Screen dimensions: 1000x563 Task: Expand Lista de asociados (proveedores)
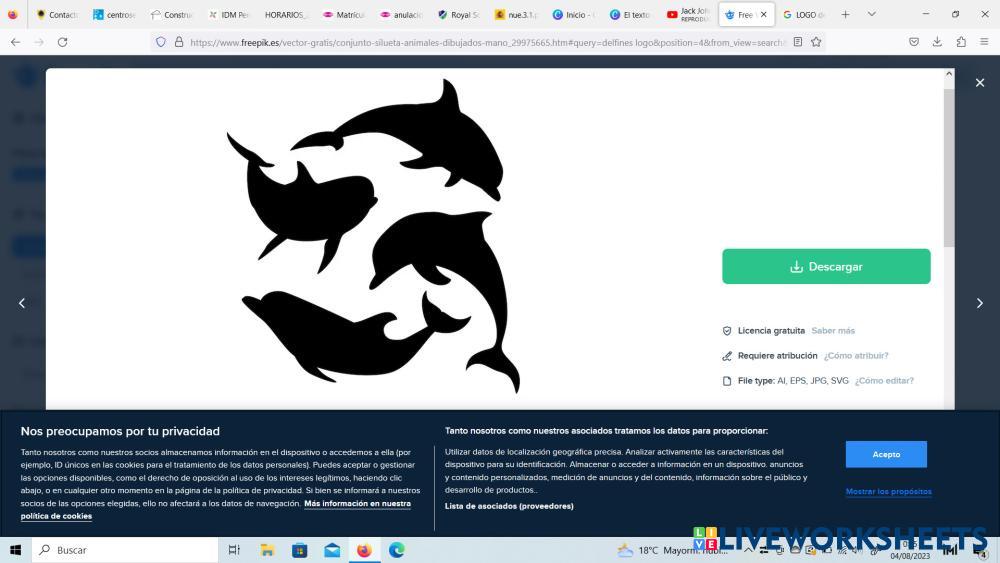pyautogui.click(x=509, y=506)
